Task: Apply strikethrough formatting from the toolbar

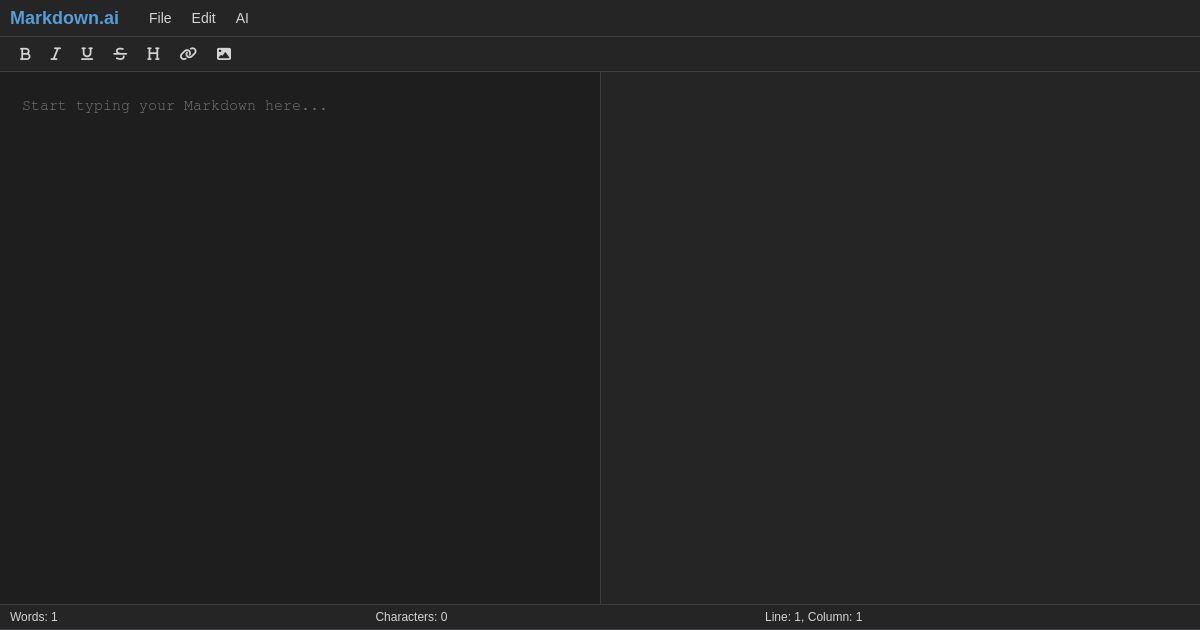Action: tap(120, 54)
